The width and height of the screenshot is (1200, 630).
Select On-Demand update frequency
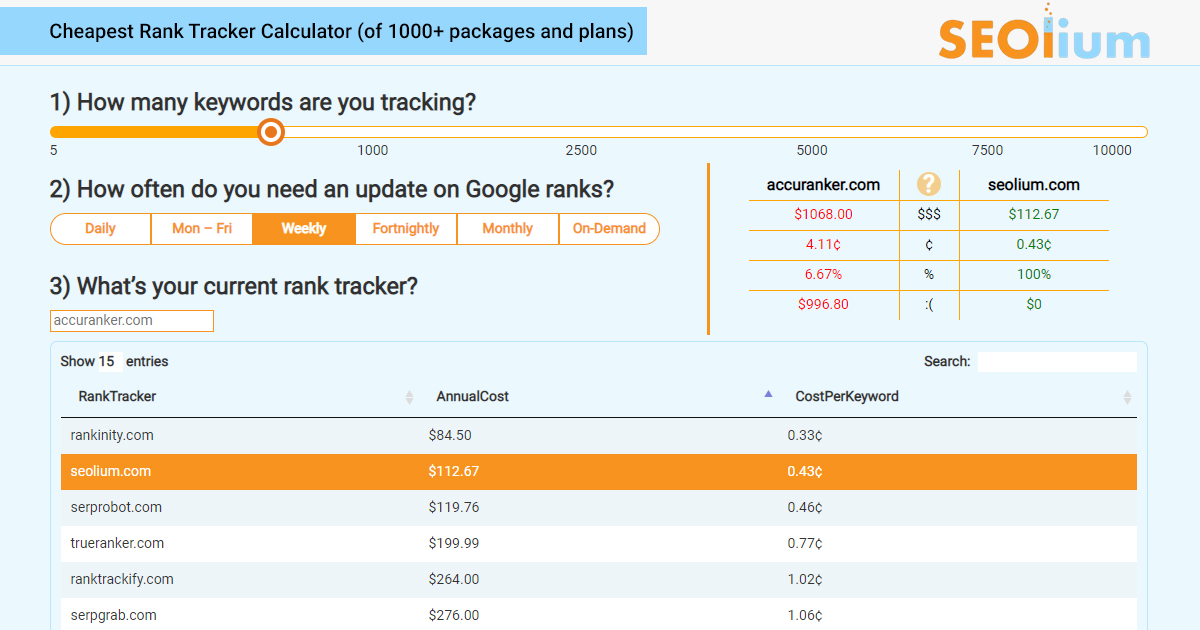[609, 229]
